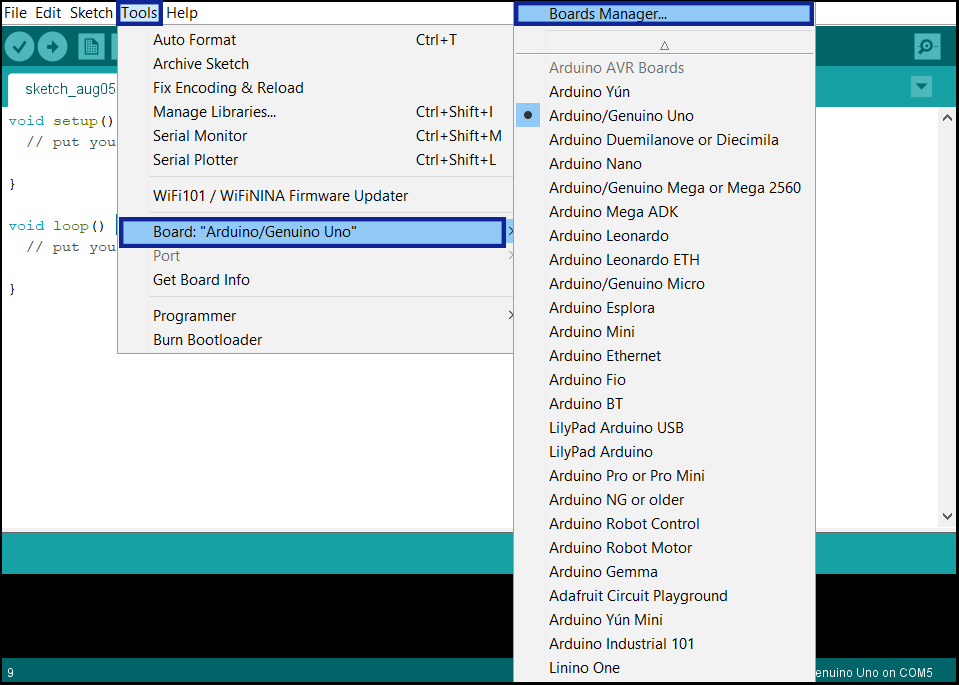Open the tab options dropdown arrow
This screenshot has width=959, height=685.
coord(921,87)
